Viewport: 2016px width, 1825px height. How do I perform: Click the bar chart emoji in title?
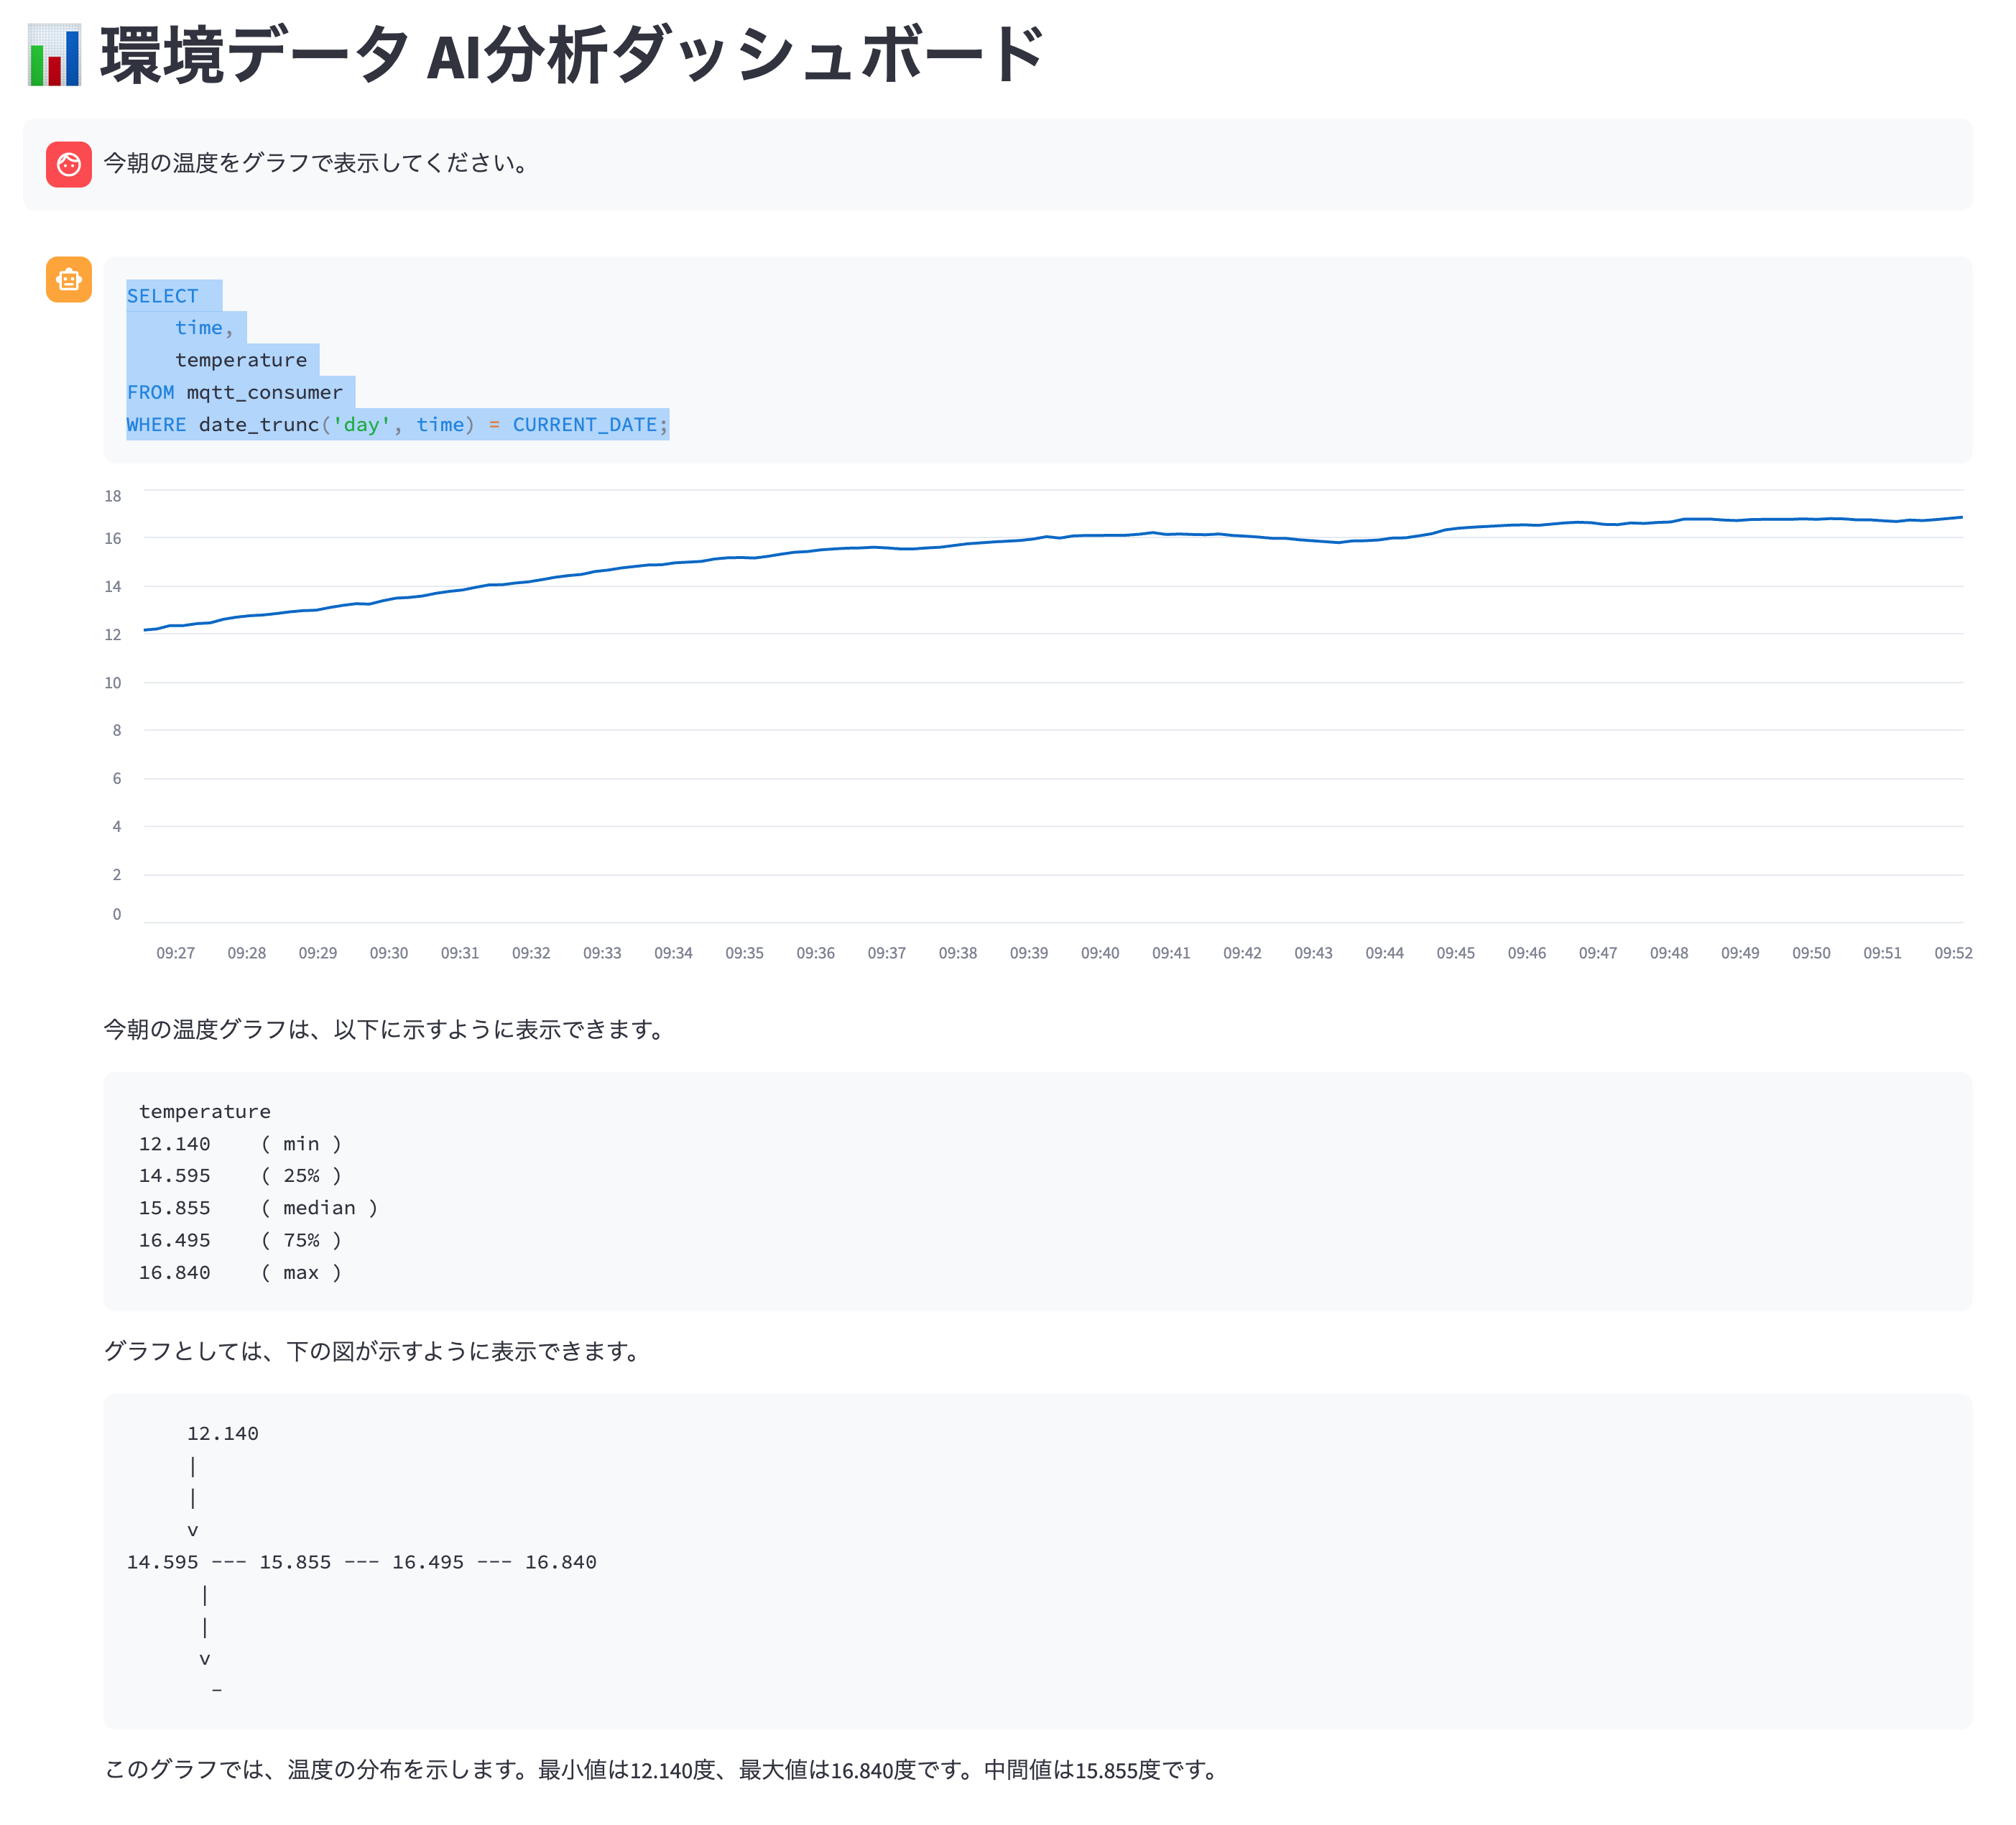(x=54, y=56)
